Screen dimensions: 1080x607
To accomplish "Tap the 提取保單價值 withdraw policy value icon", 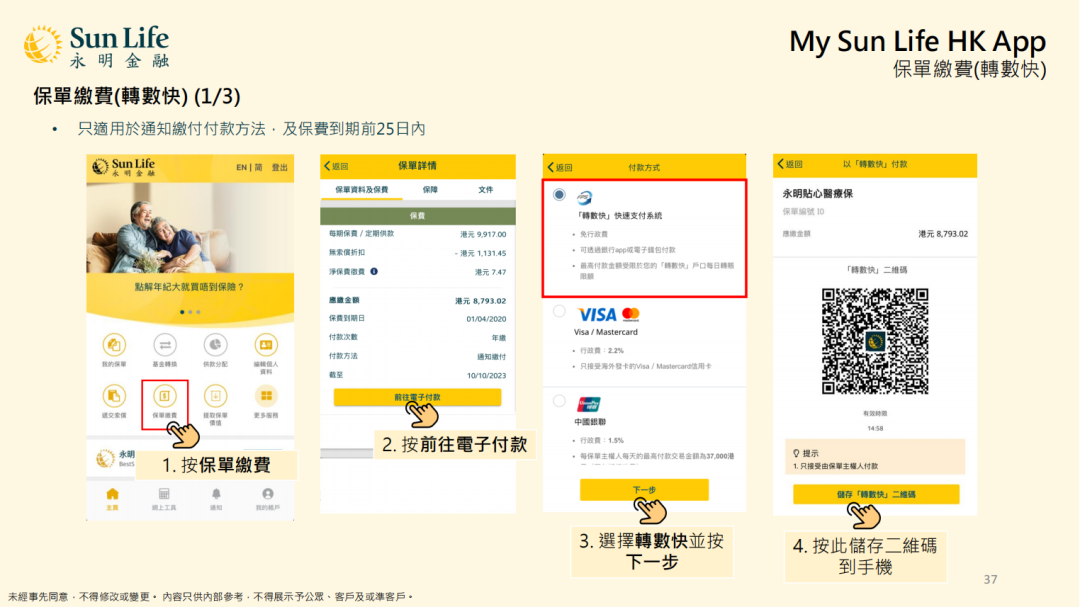I will pyautogui.click(x=216, y=396).
